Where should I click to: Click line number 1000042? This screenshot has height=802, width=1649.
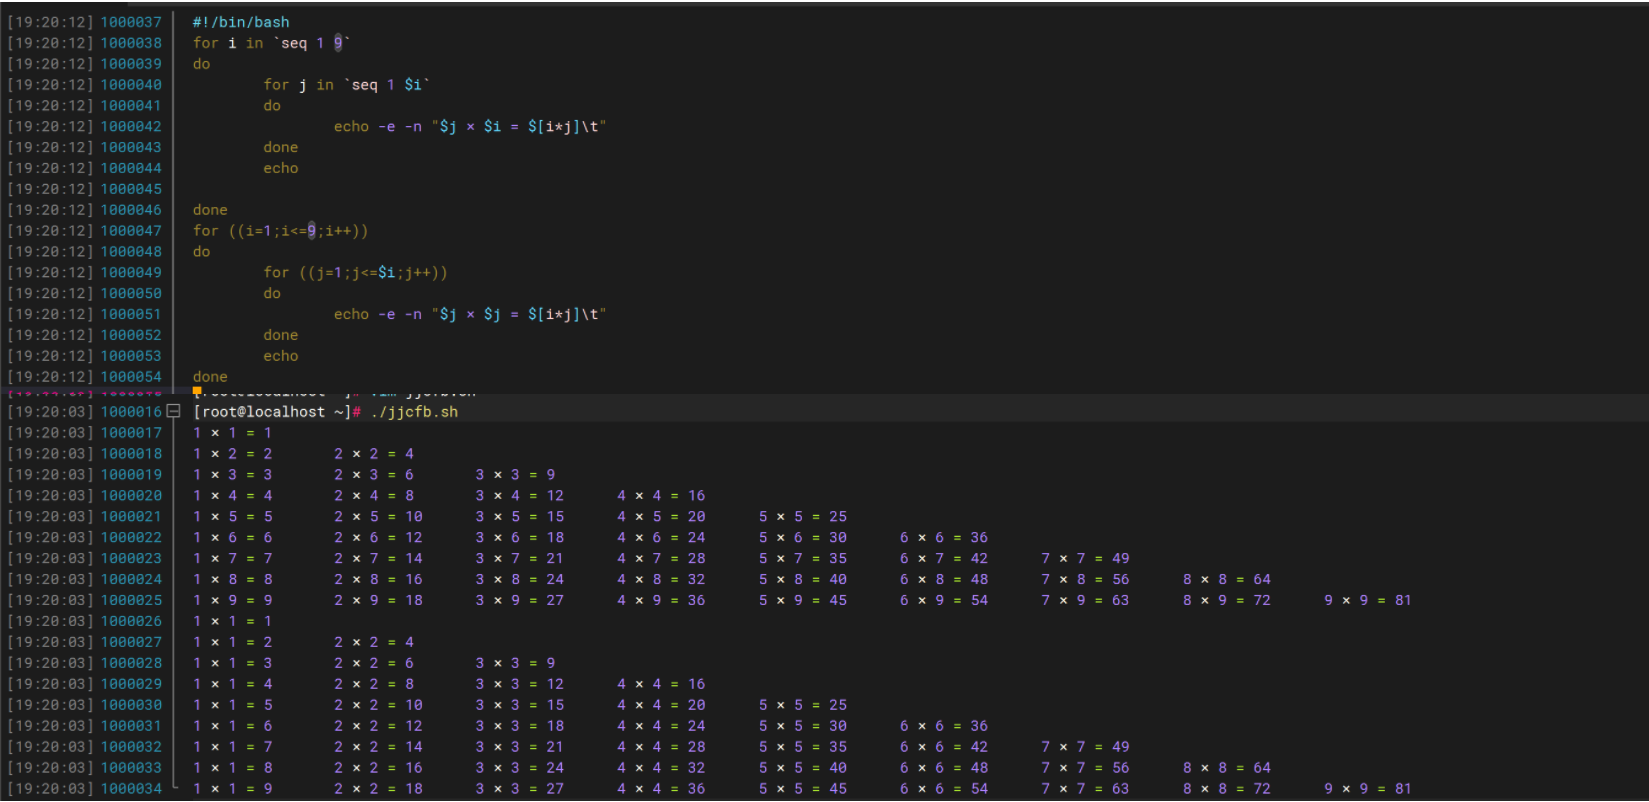[131, 127]
